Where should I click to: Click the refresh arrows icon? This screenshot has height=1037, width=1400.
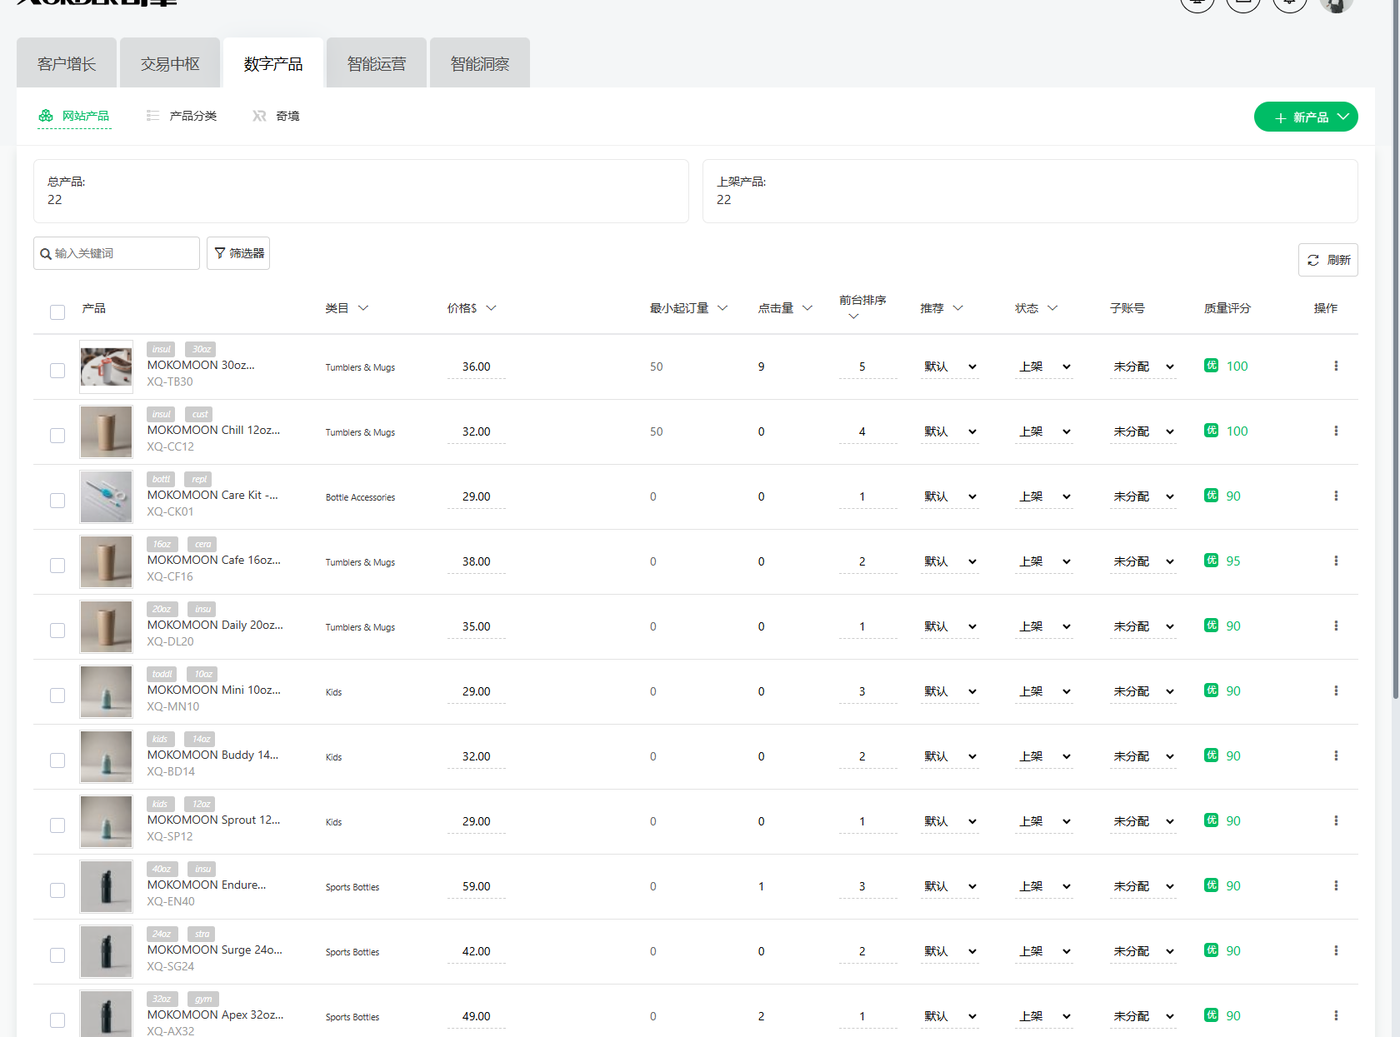coord(1313,260)
